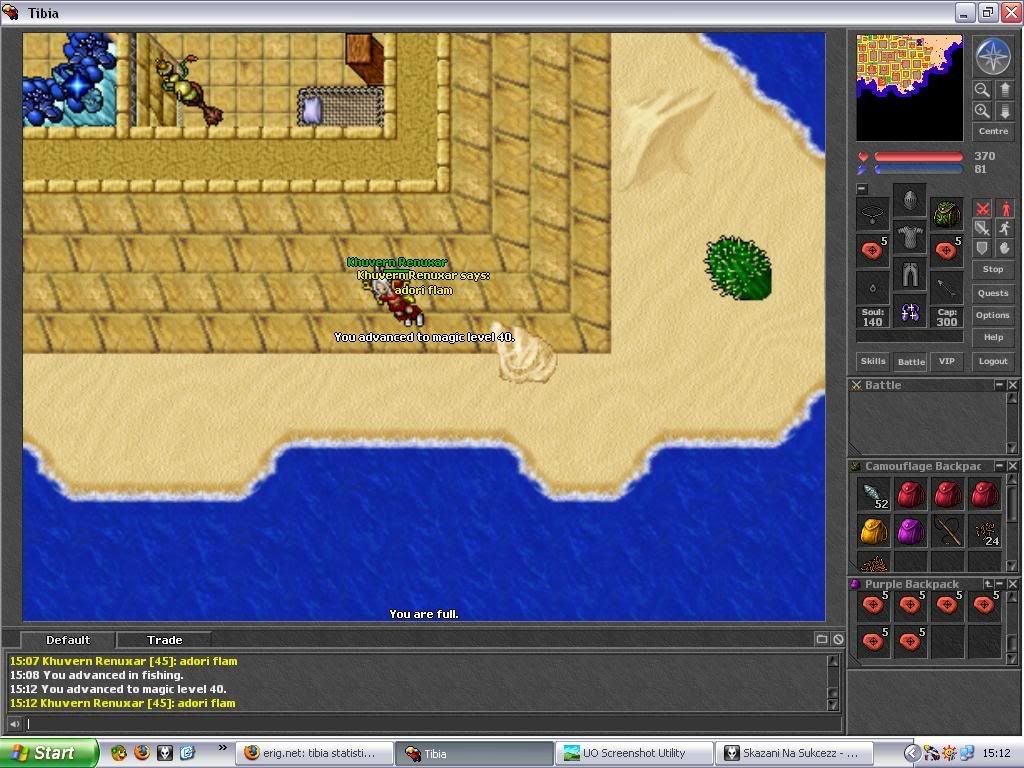The height and width of the screenshot is (768, 1024).
Task: Click the chat volume speaker icon
Action: coord(14,724)
